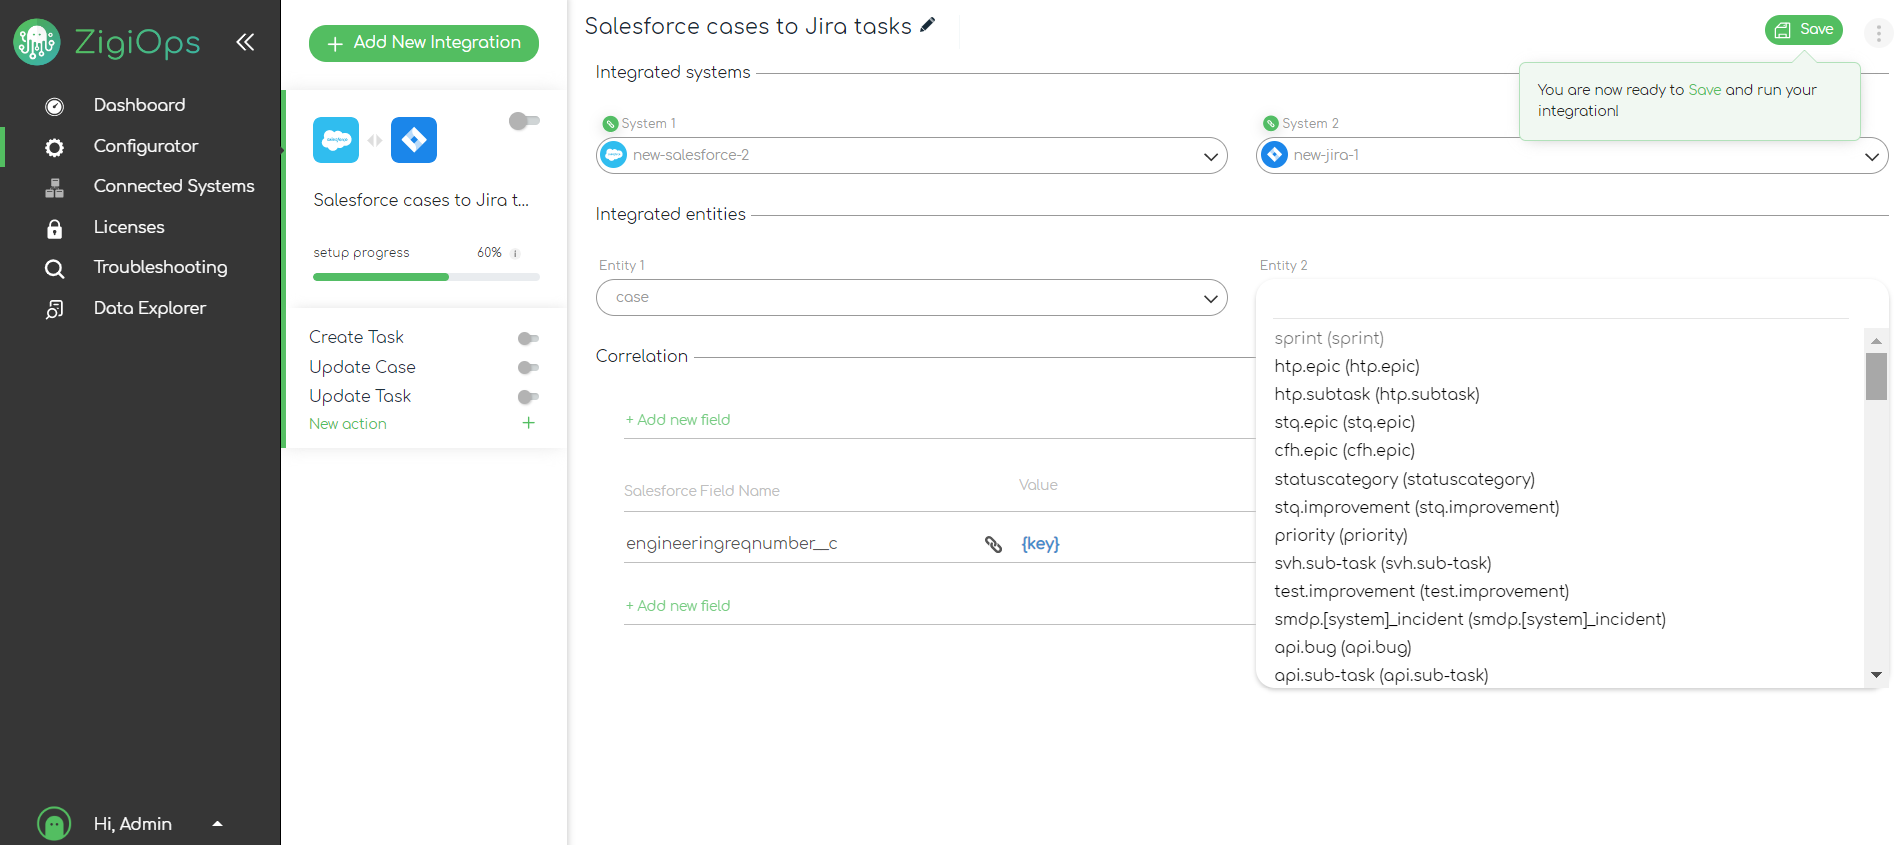
Task: Click the Configurator gear icon
Action: (x=55, y=147)
